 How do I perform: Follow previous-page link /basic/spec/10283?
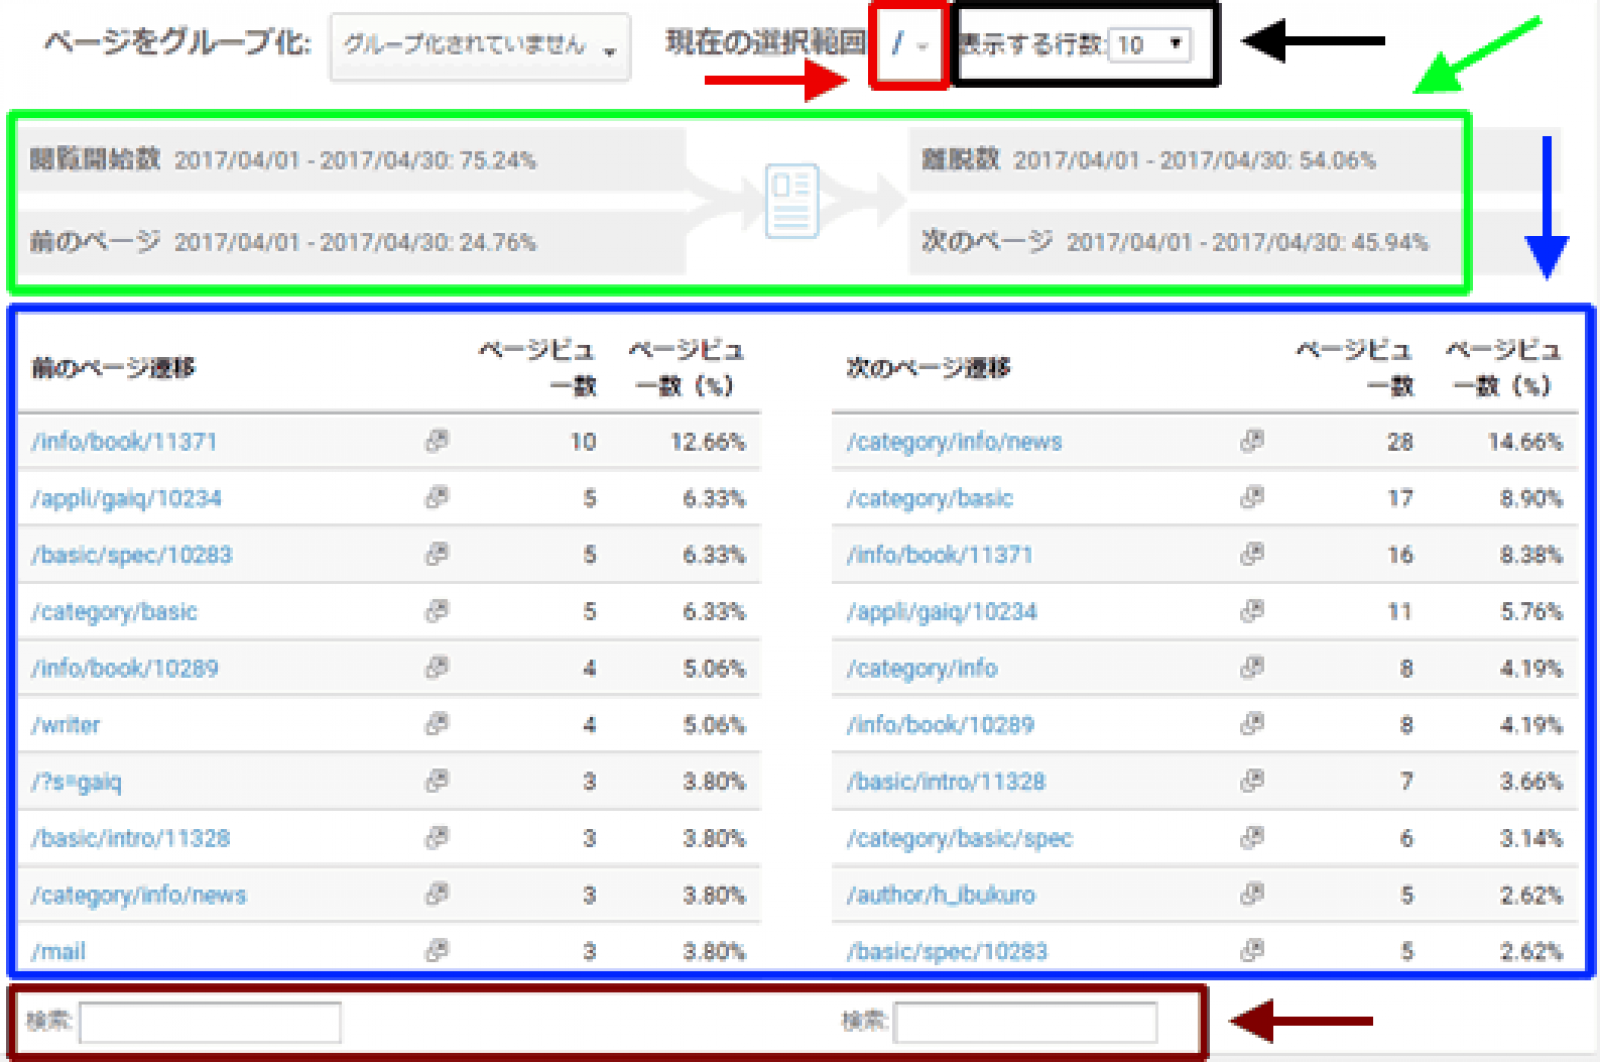pos(131,555)
